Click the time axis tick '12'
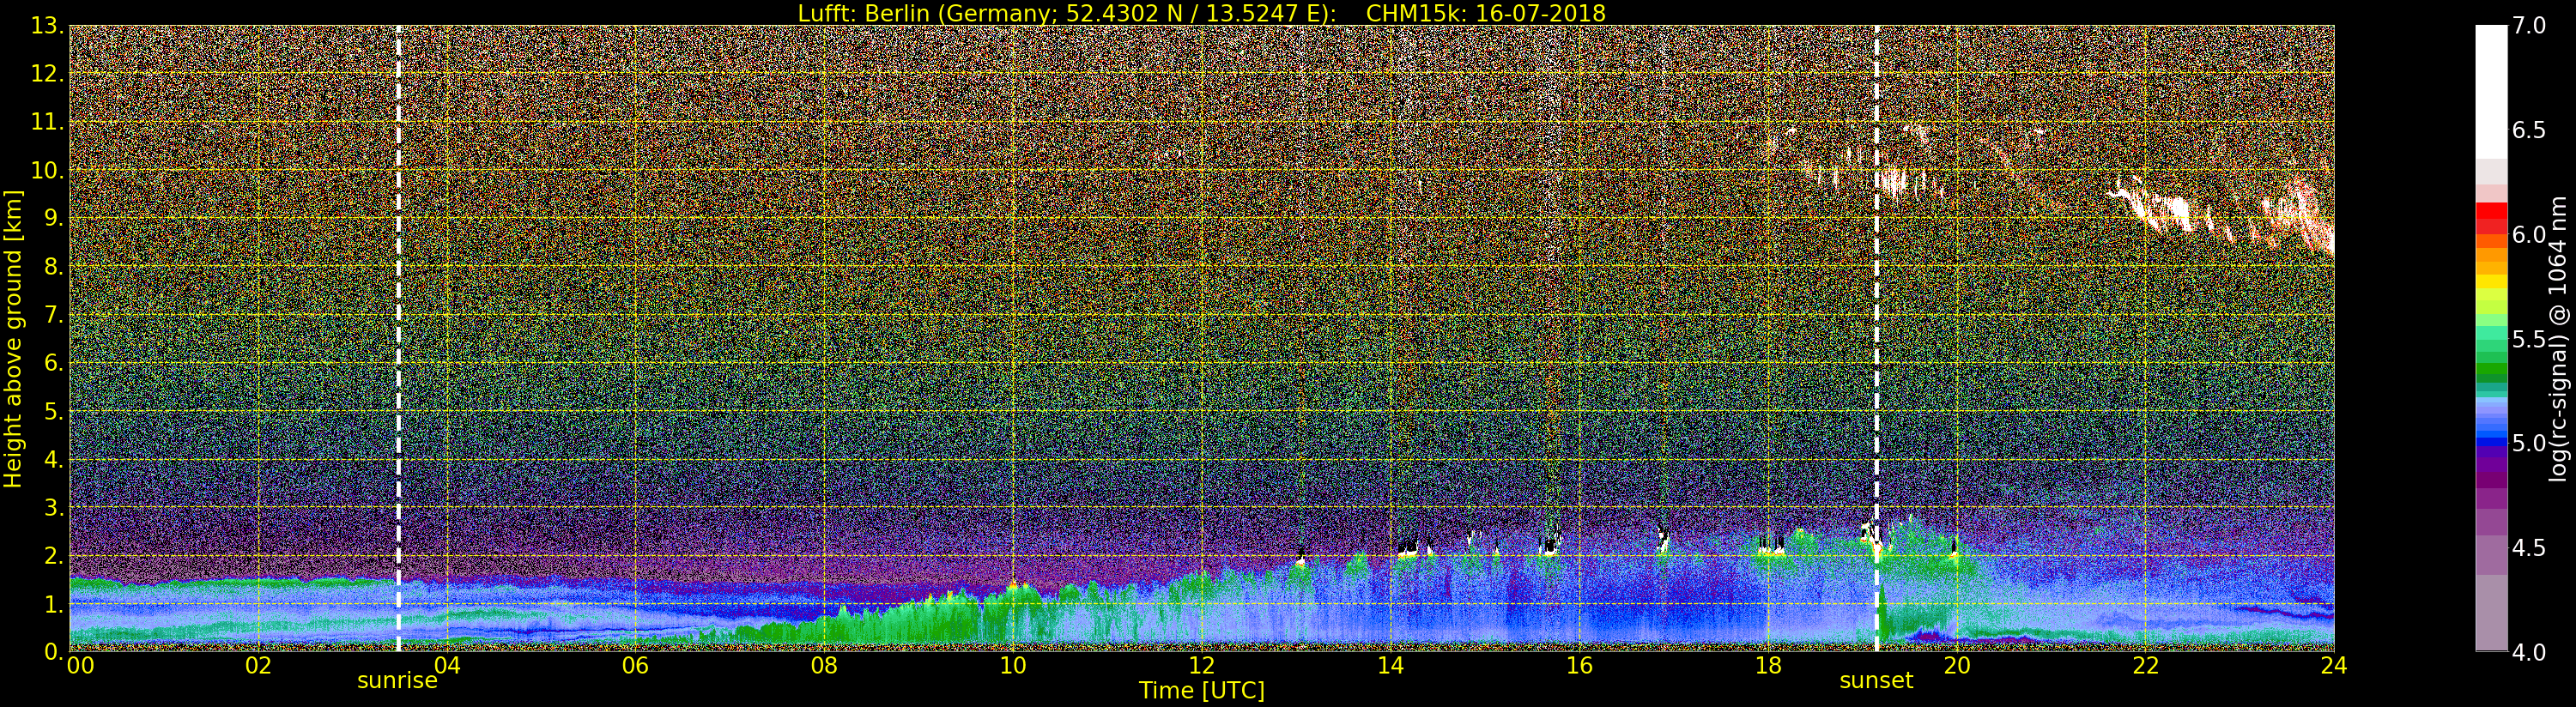Image resolution: width=2576 pixels, height=707 pixels. pos(1202,666)
